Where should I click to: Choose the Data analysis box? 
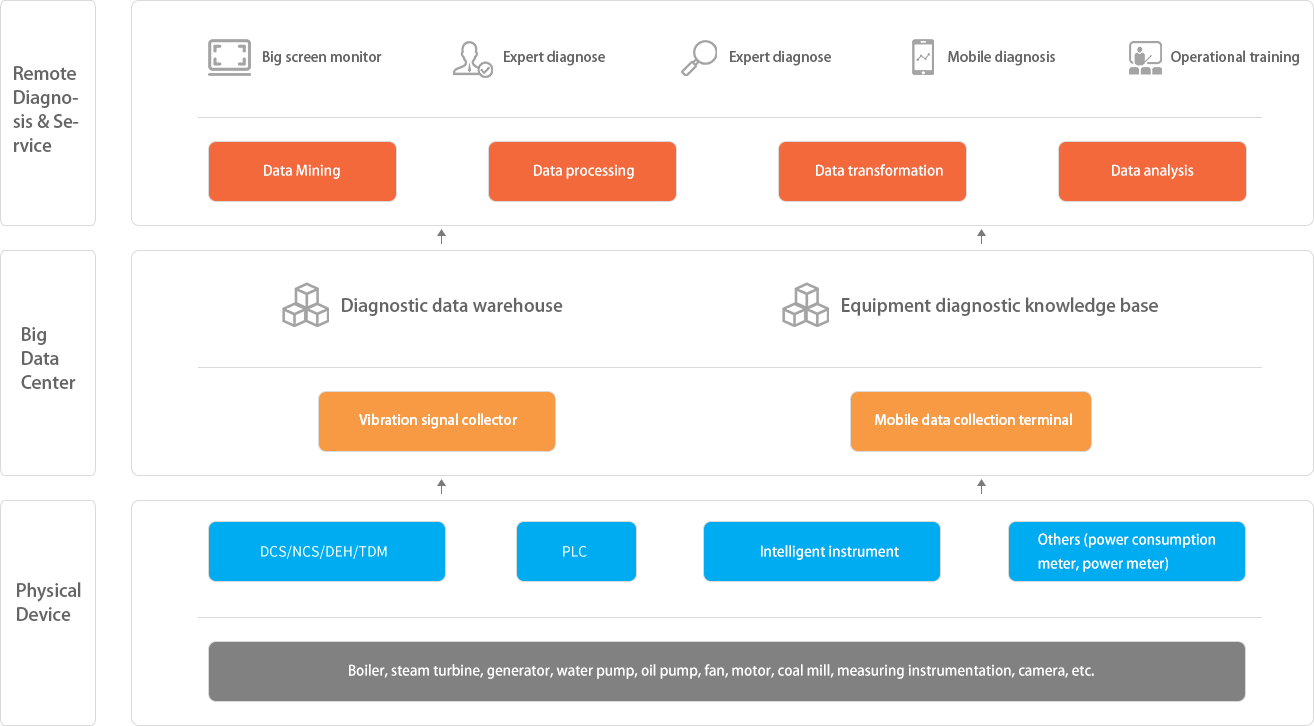coord(1152,171)
